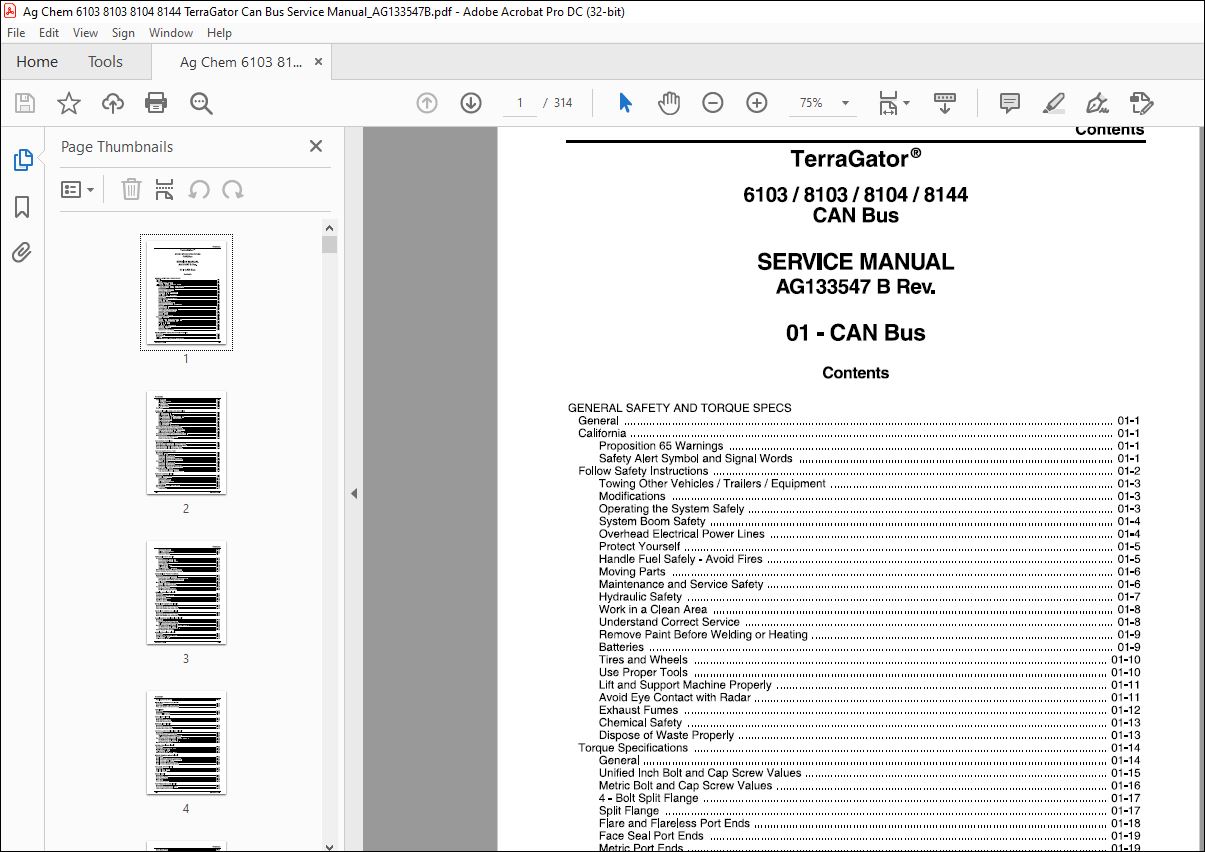The width and height of the screenshot is (1205, 852).
Task: Open the Sign menu
Action: click(x=123, y=33)
